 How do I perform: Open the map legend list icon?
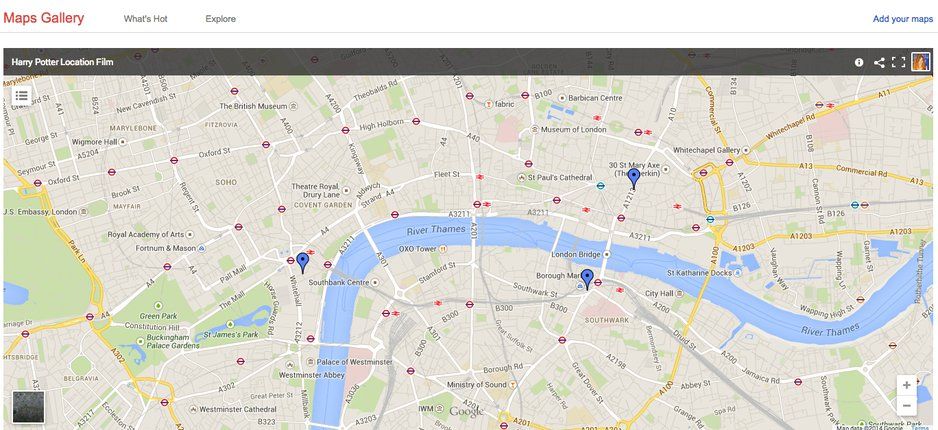tap(22, 95)
